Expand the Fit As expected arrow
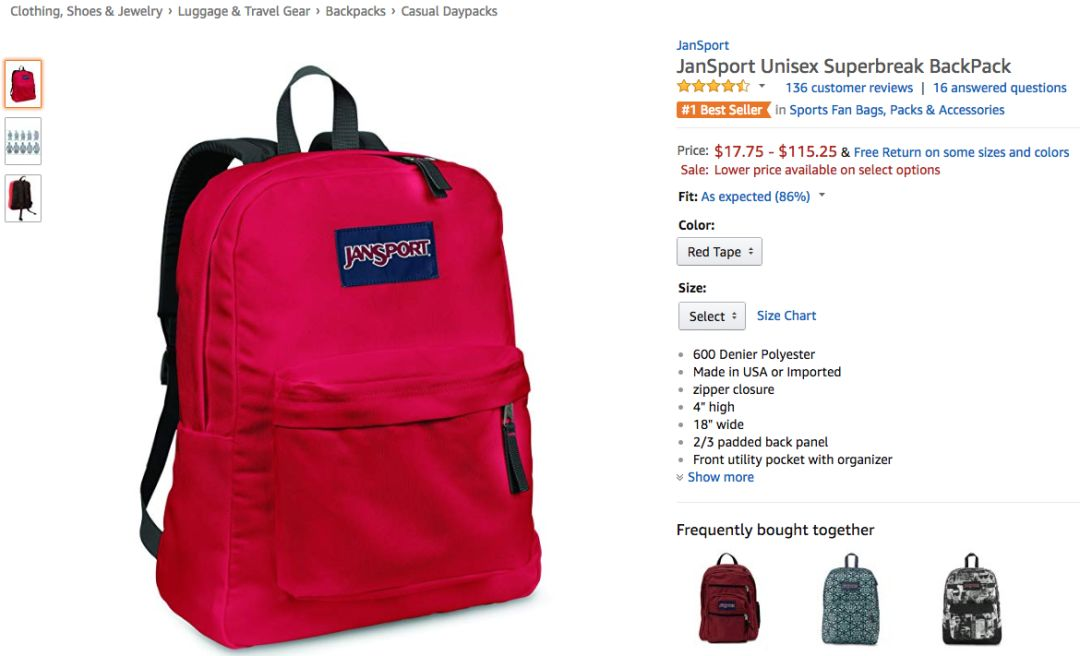The image size is (1080, 656). (822, 196)
